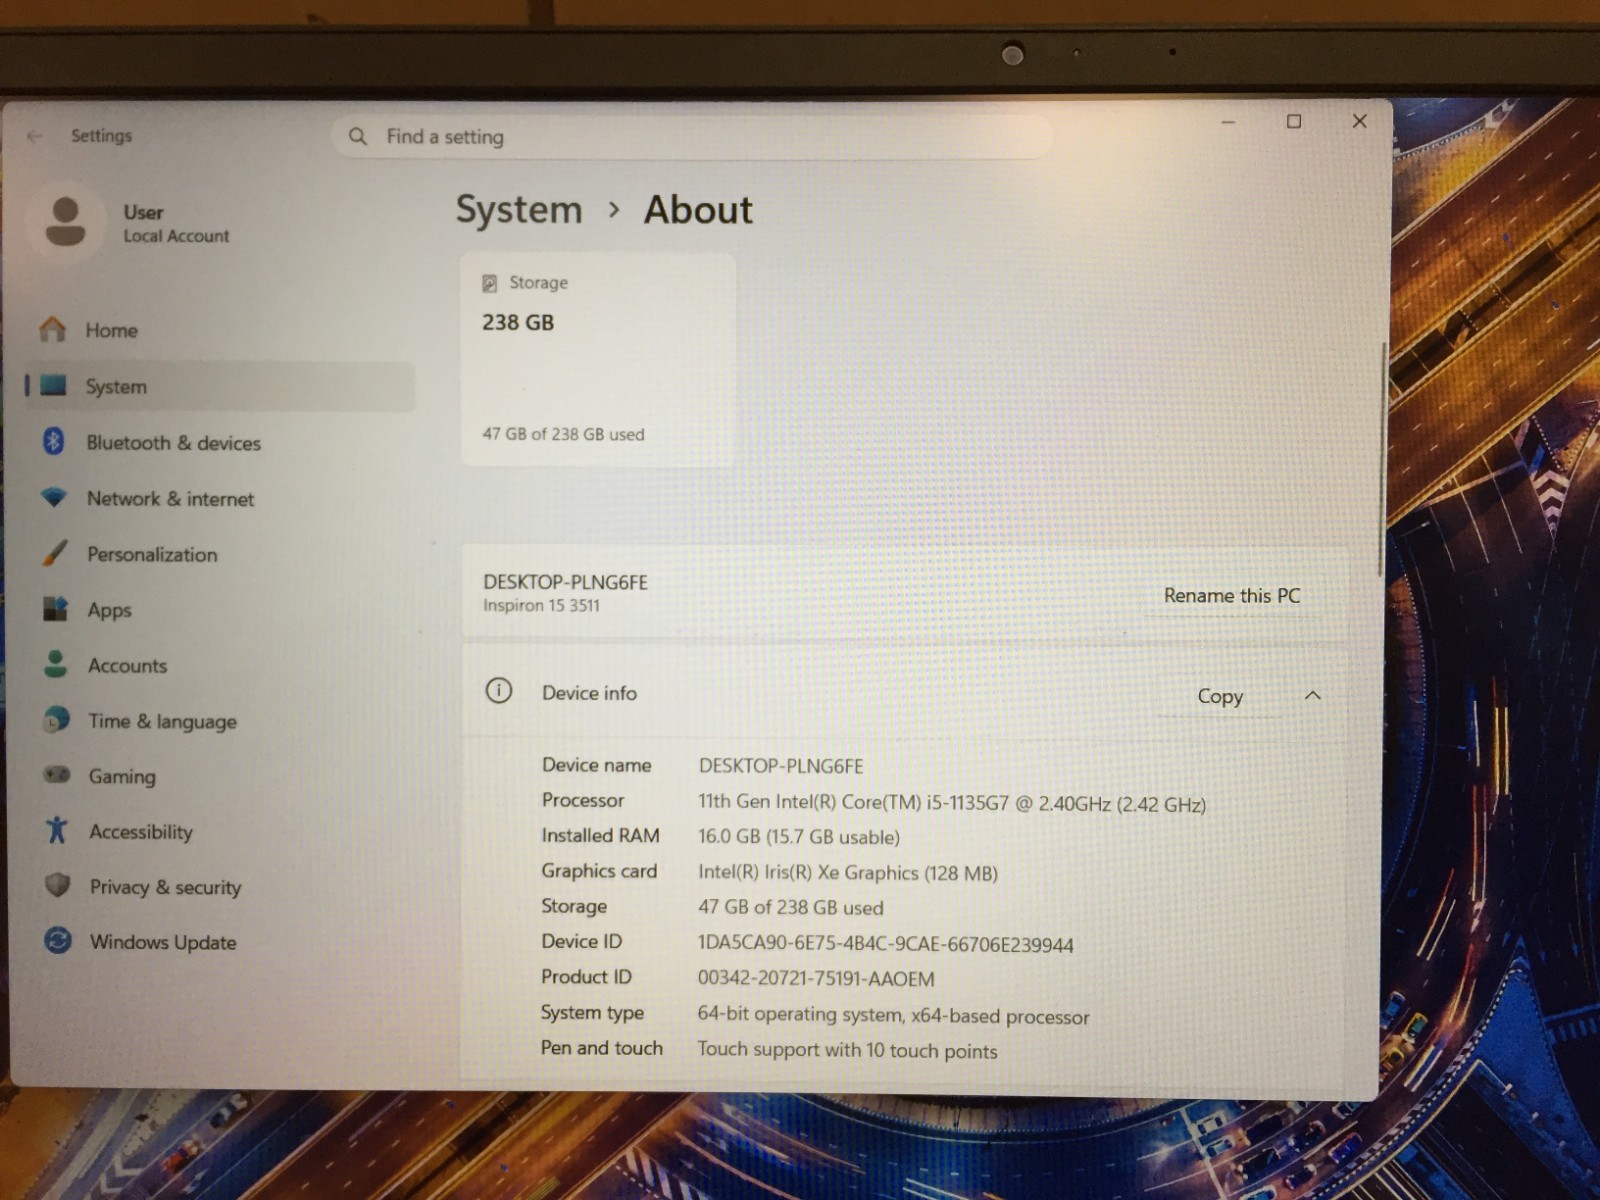
Task: Click the Privacy & security shield icon
Action: (58, 885)
